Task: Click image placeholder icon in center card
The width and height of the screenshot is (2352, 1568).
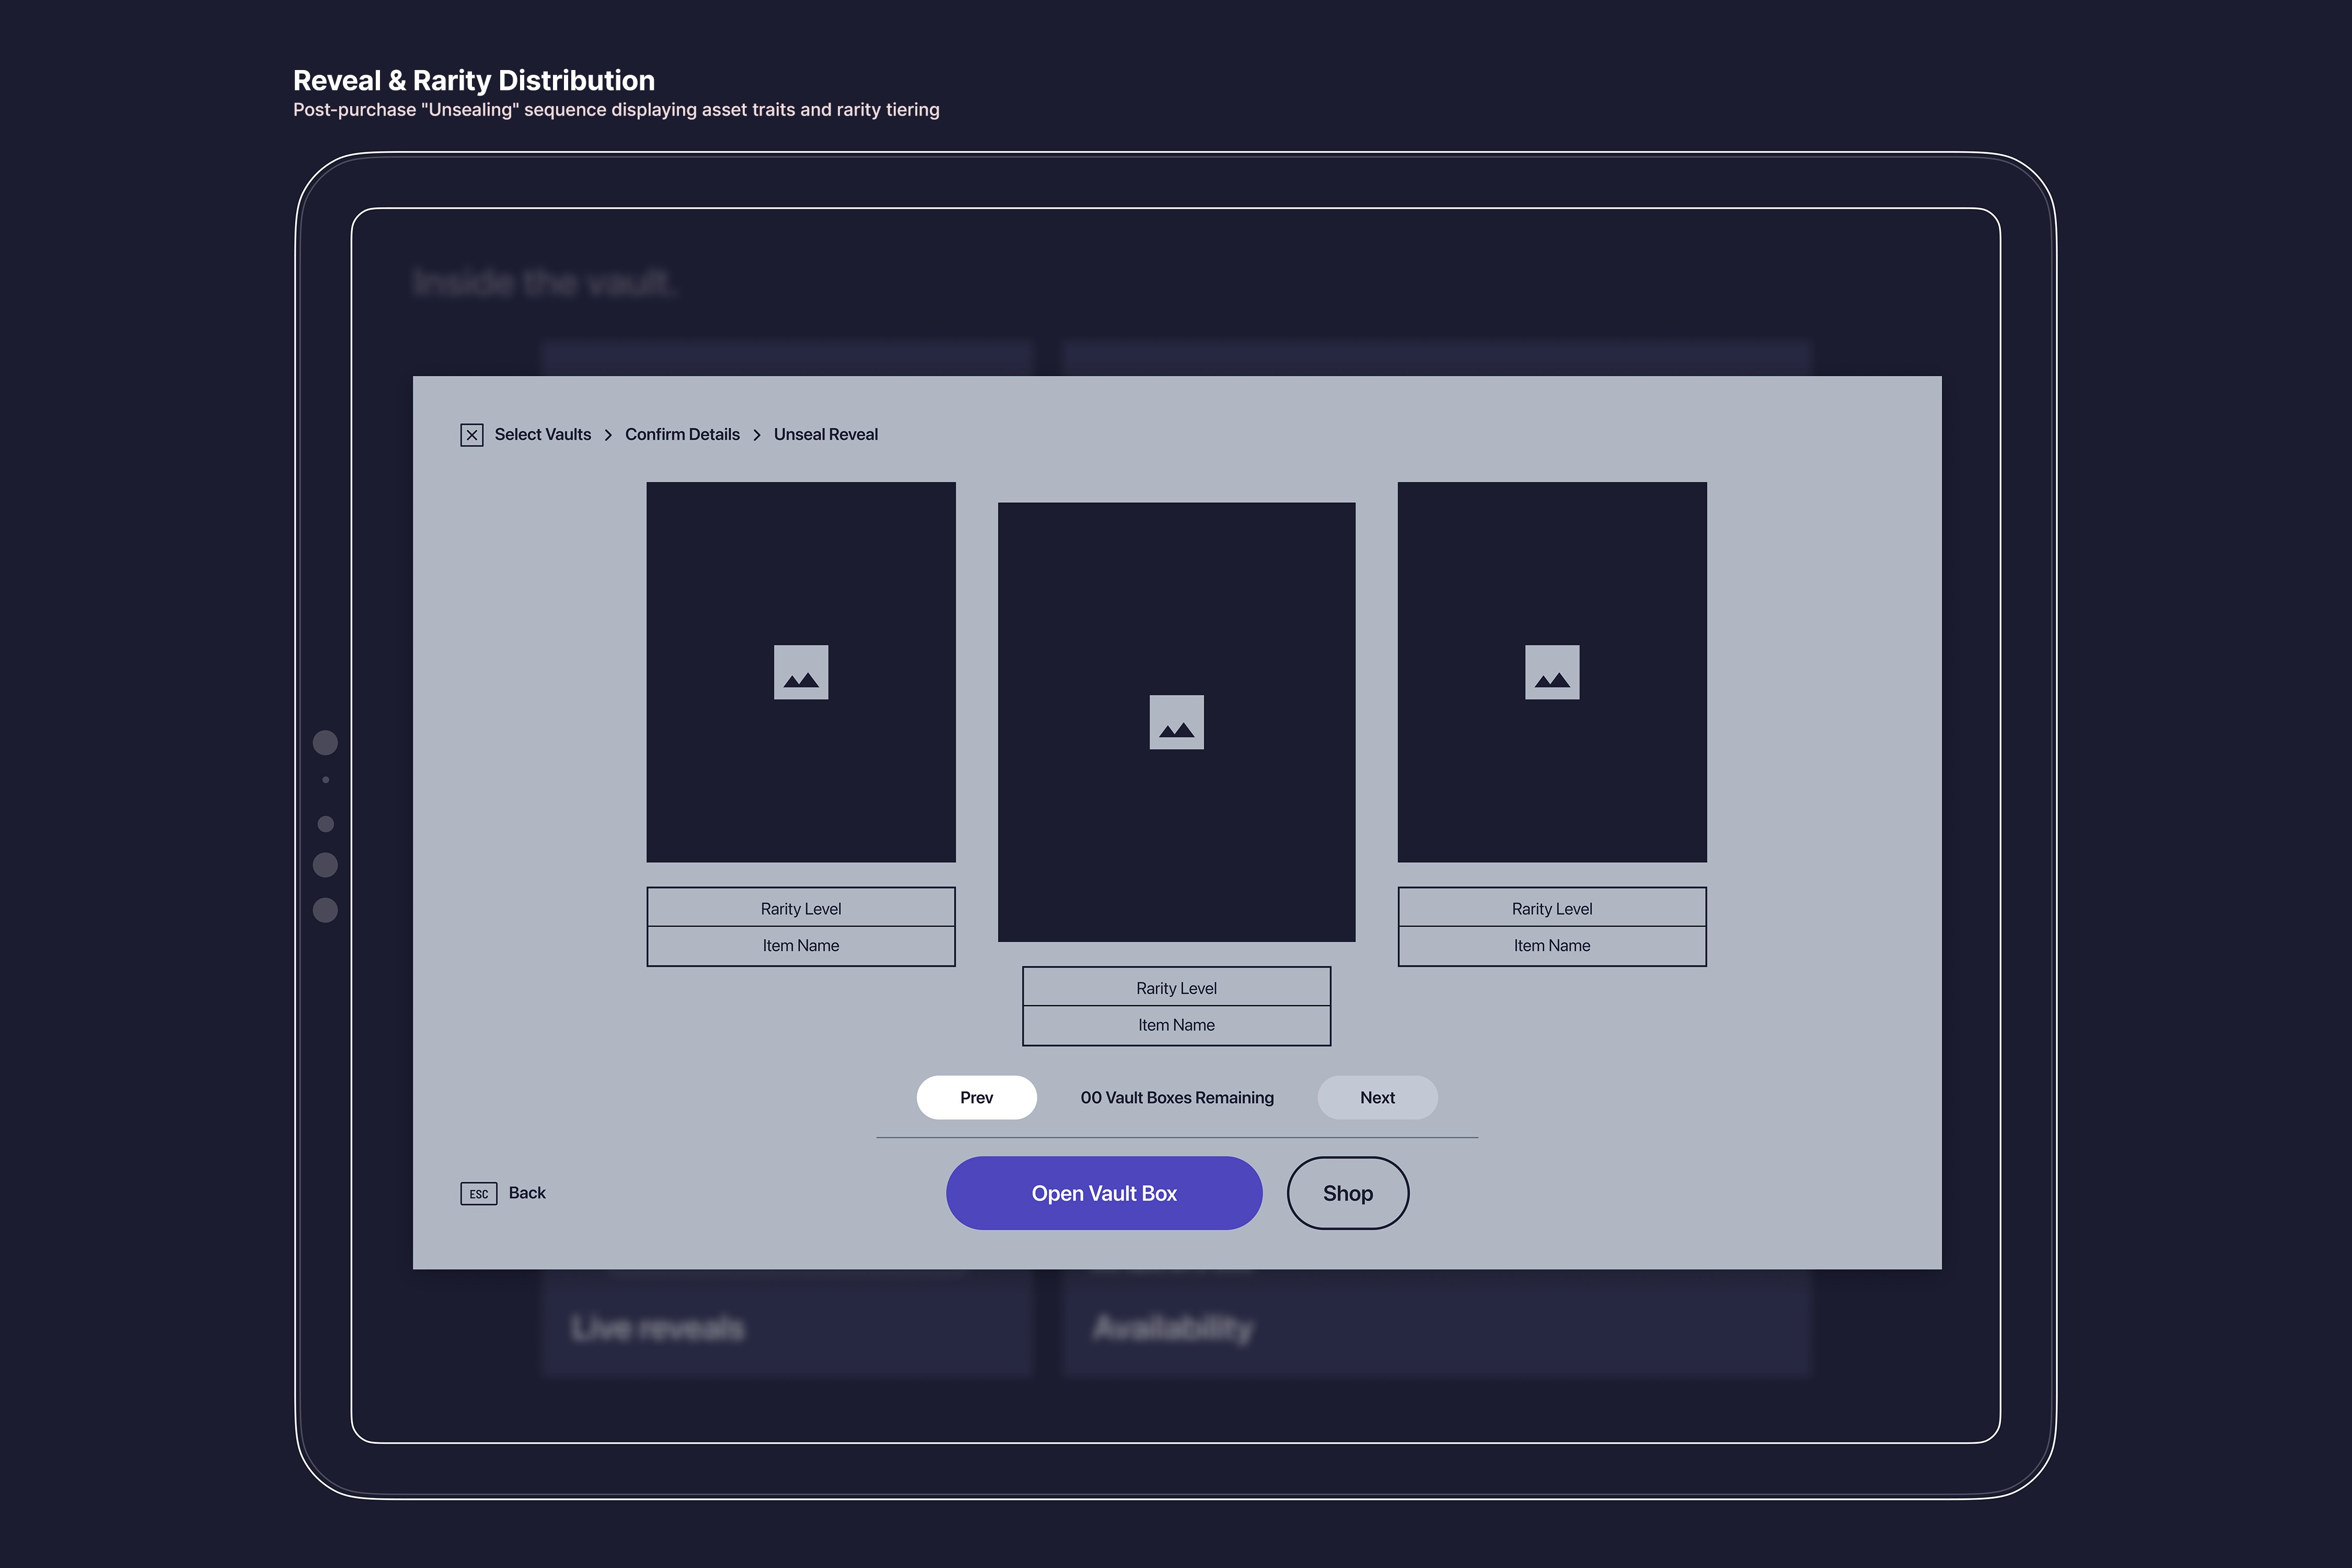Action: 1176,722
